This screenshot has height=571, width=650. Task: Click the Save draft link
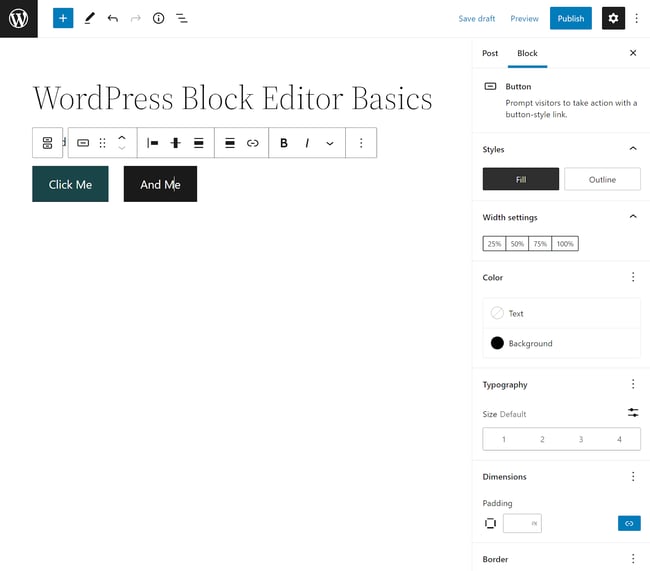click(x=477, y=18)
